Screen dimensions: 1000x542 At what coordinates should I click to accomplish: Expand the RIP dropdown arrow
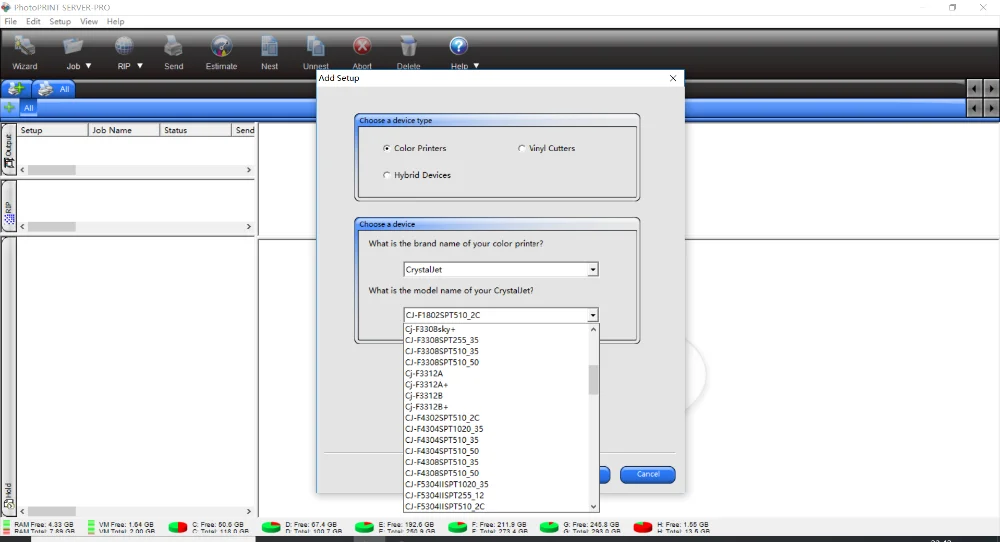(140, 66)
